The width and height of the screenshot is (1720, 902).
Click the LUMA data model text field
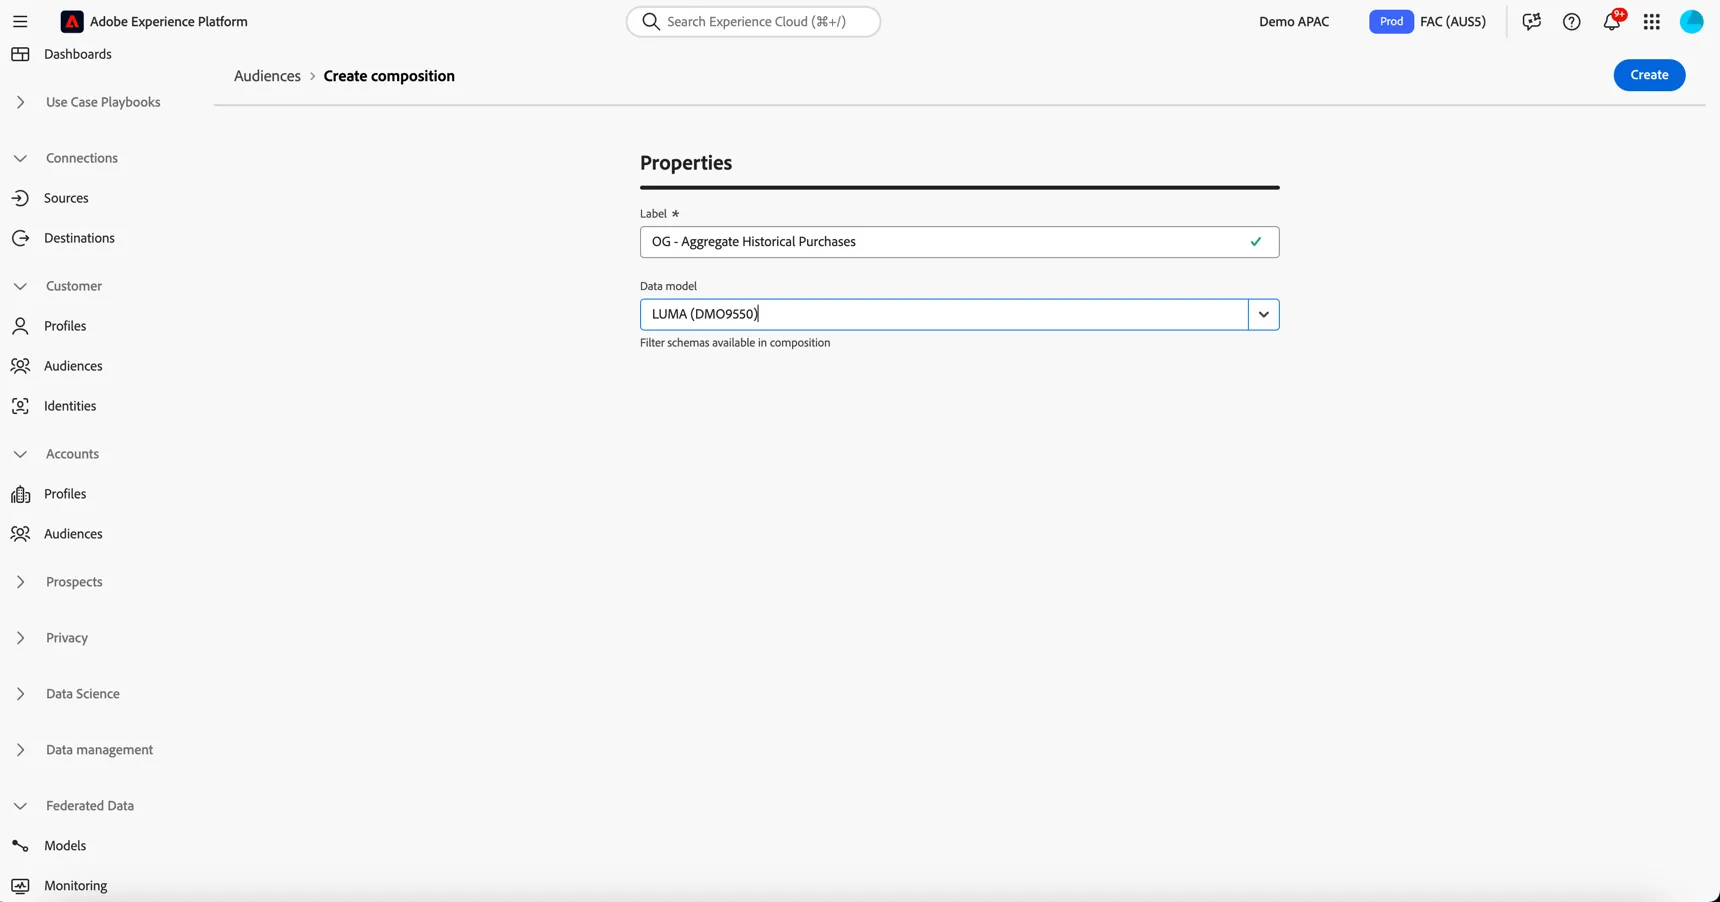944,314
